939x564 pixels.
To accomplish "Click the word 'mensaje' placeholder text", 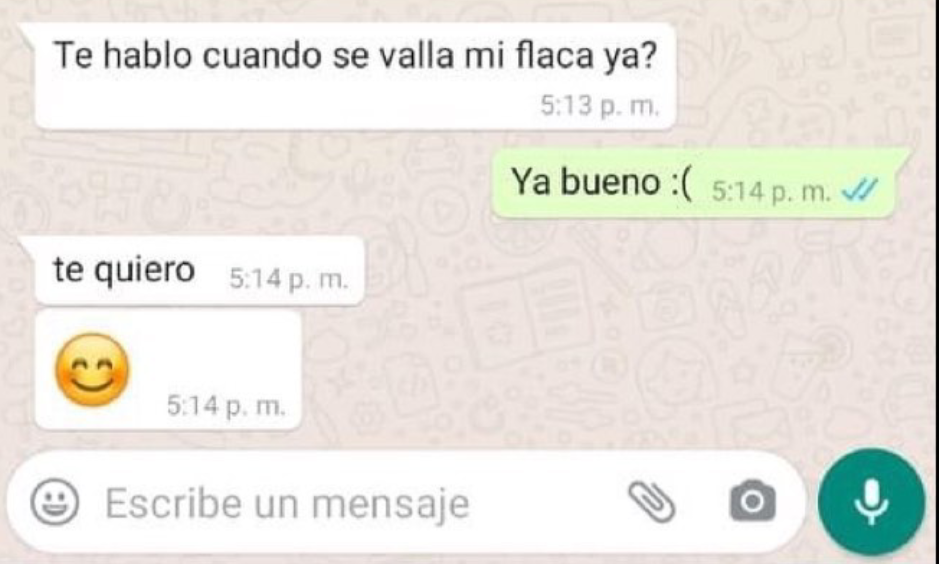I will 390,504.
